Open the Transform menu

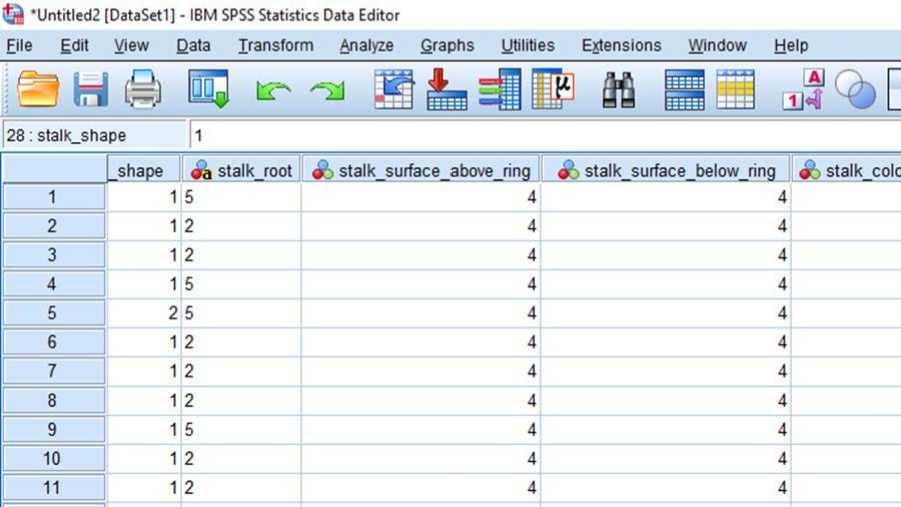point(275,45)
